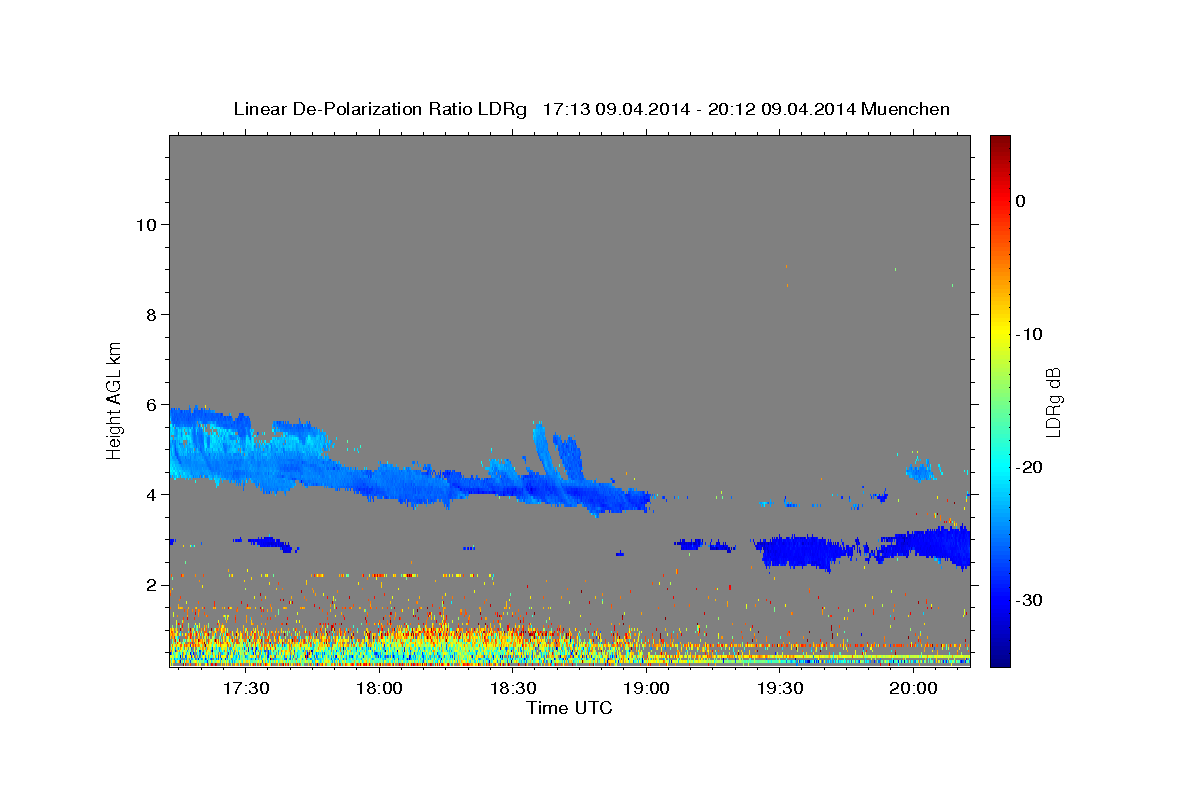
Task: Click the 'Time UTC' x-axis label
Action: coord(569,708)
